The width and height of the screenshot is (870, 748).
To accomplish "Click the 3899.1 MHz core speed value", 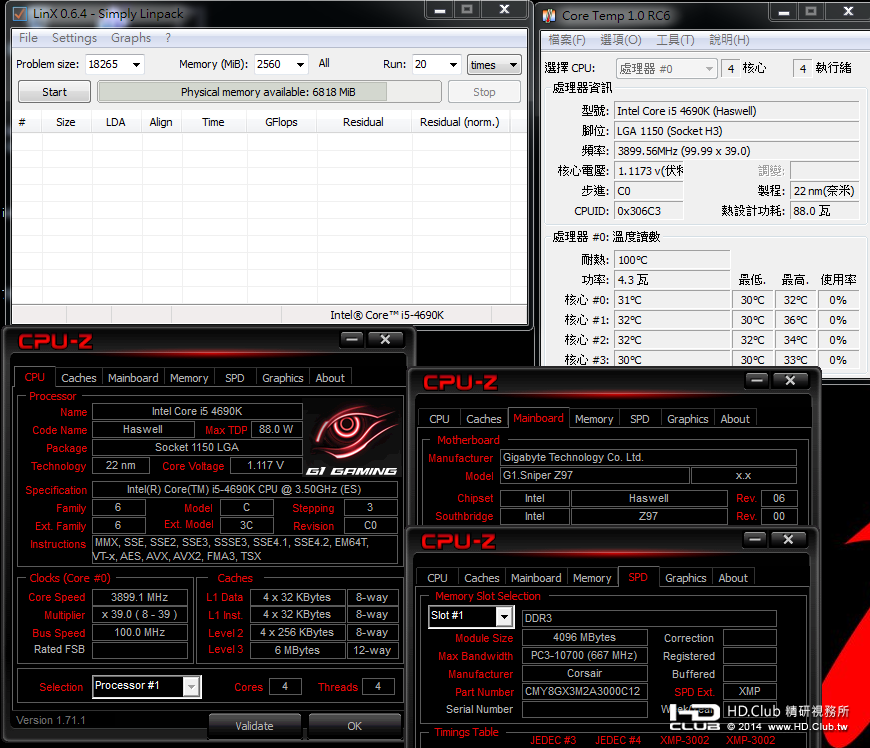I will [x=140, y=597].
